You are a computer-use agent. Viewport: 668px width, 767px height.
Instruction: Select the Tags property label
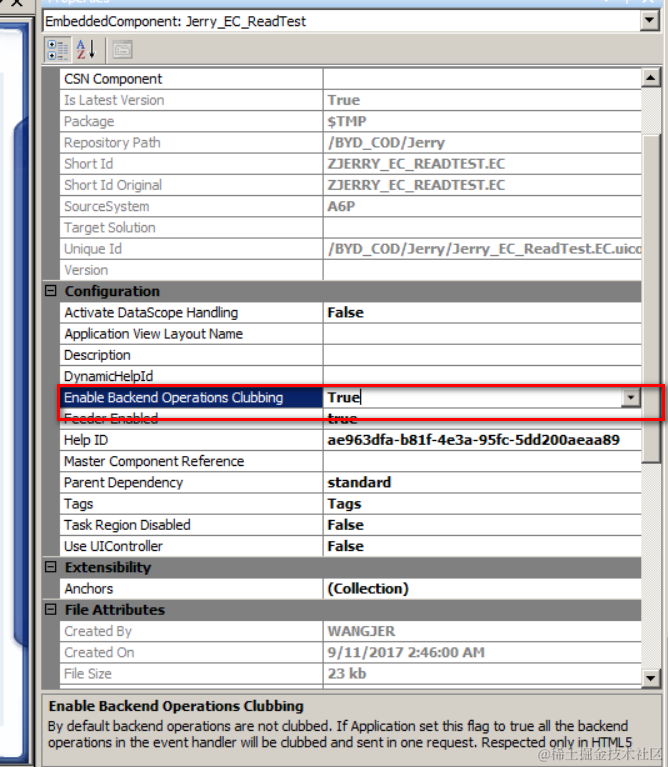pyautogui.click(x=78, y=504)
